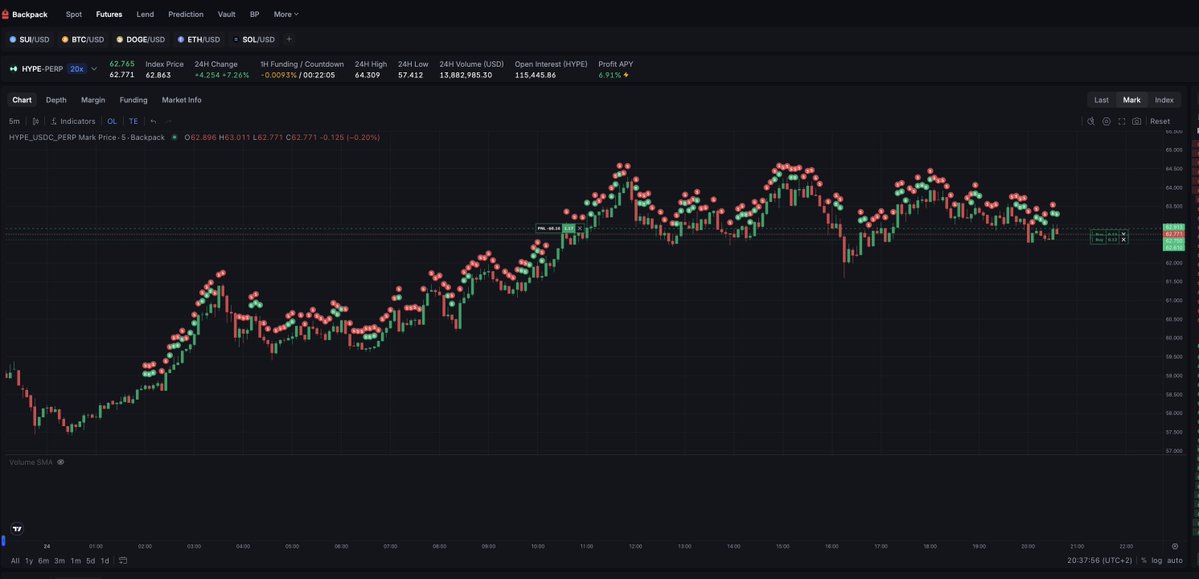Switch to the Funding tab
Image resolution: width=1199 pixels, height=579 pixels.
133,100
